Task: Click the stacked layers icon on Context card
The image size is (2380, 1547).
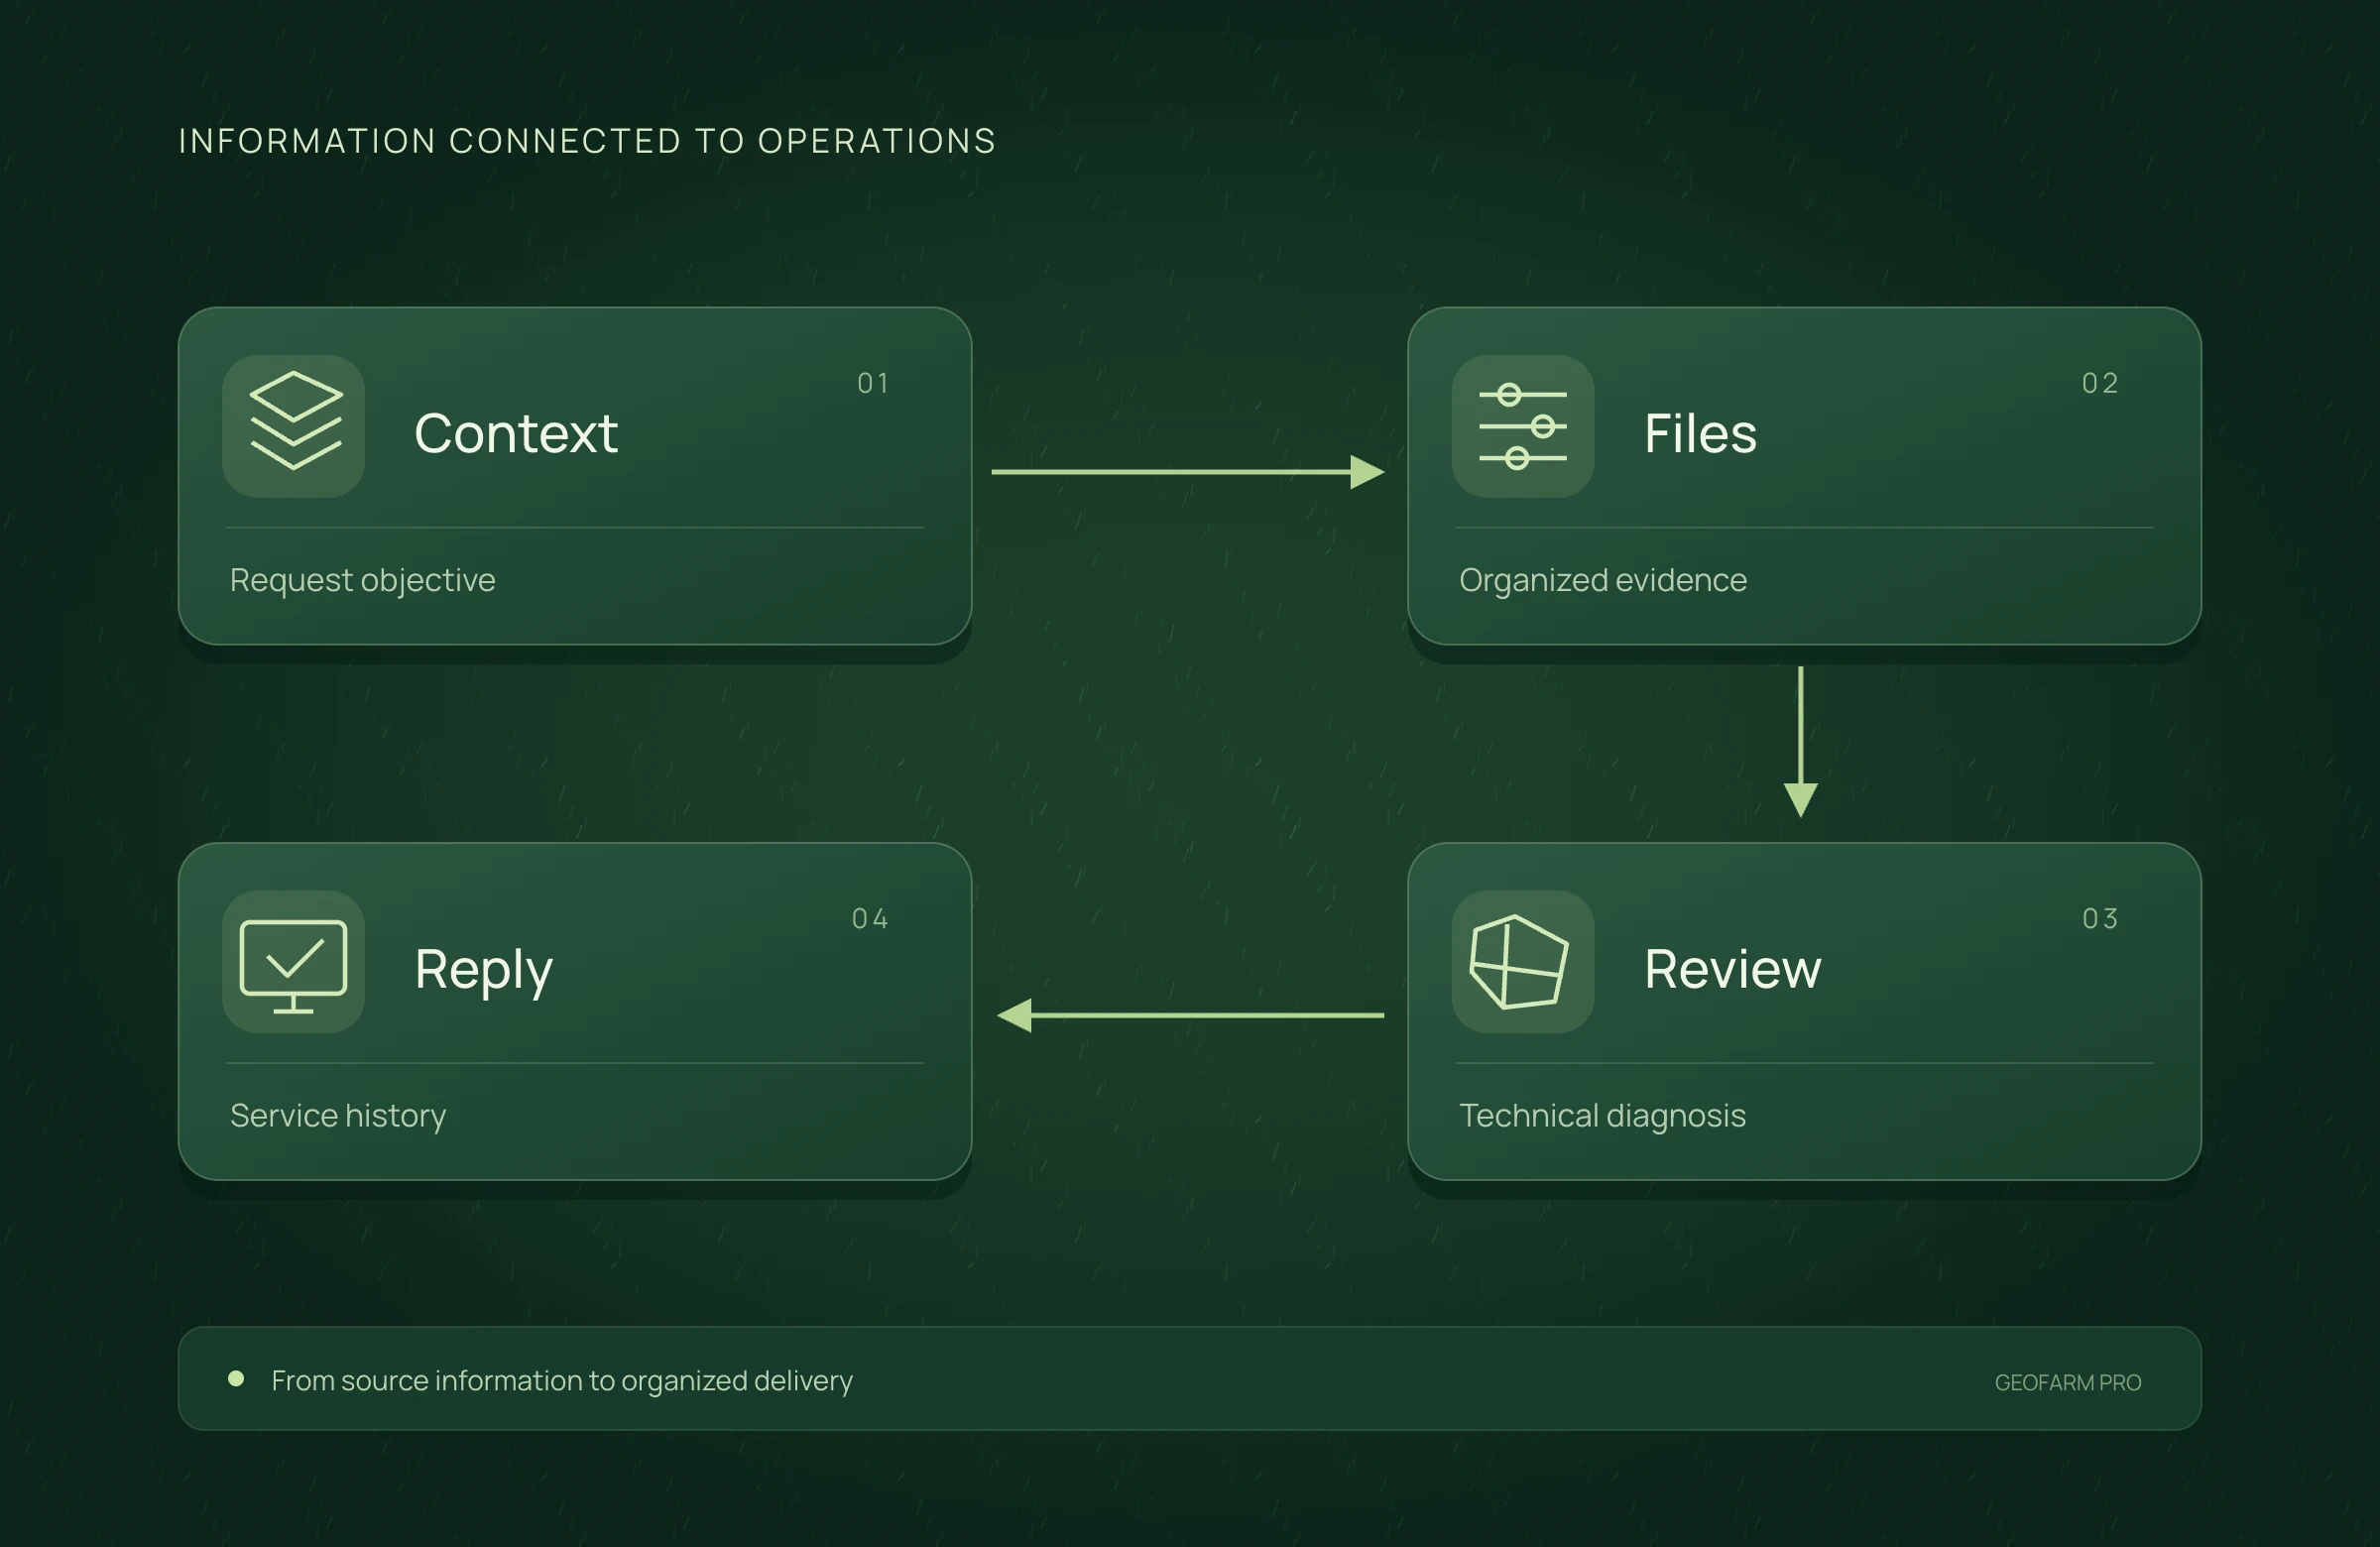Action: click(294, 426)
